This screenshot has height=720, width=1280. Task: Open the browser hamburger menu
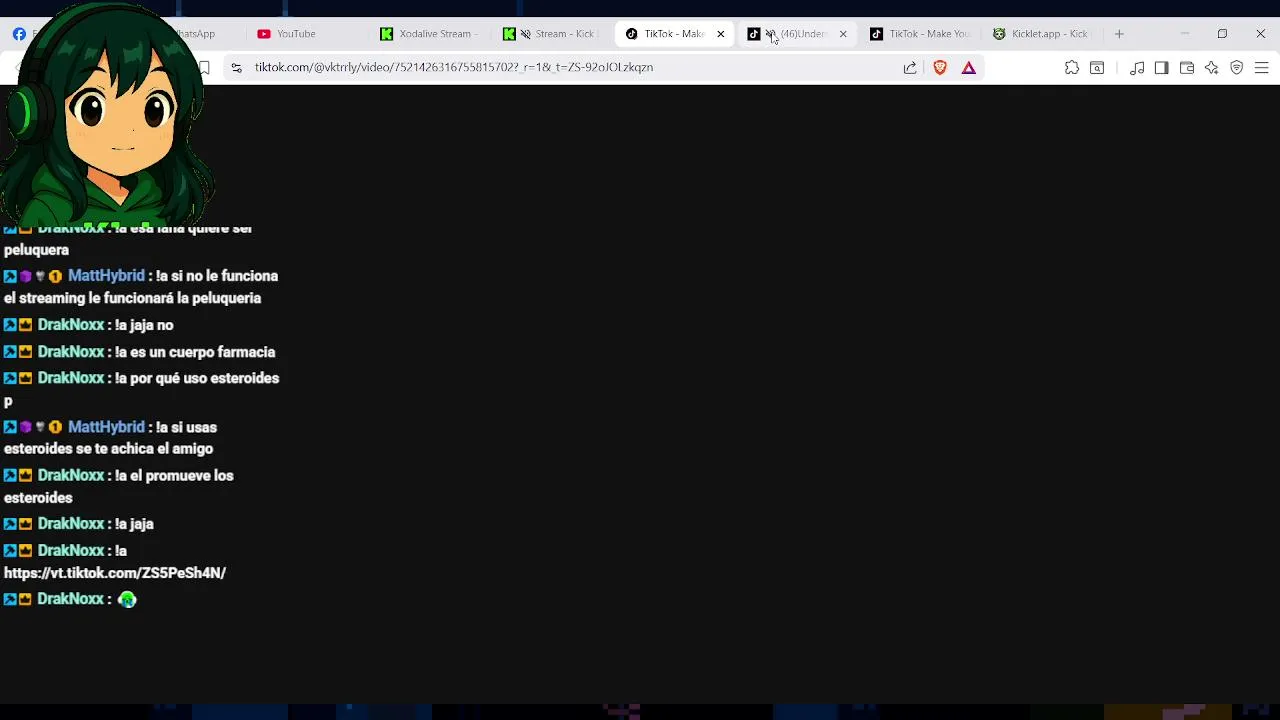pos(1261,68)
